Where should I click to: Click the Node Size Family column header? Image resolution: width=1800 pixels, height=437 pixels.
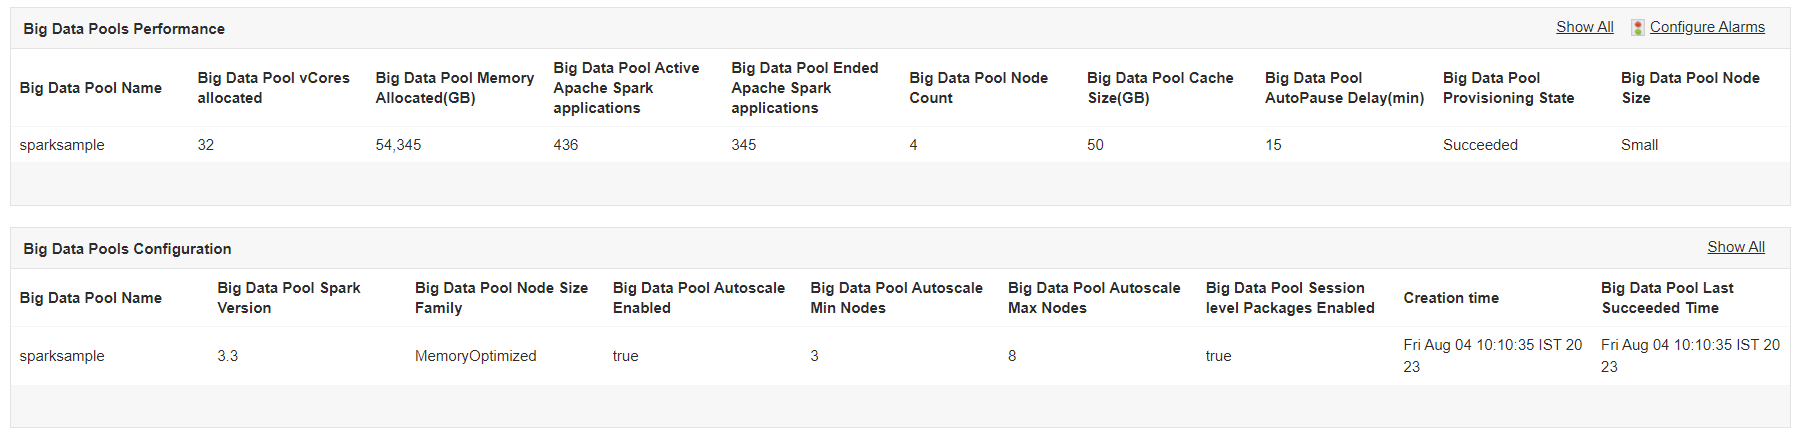(x=501, y=298)
